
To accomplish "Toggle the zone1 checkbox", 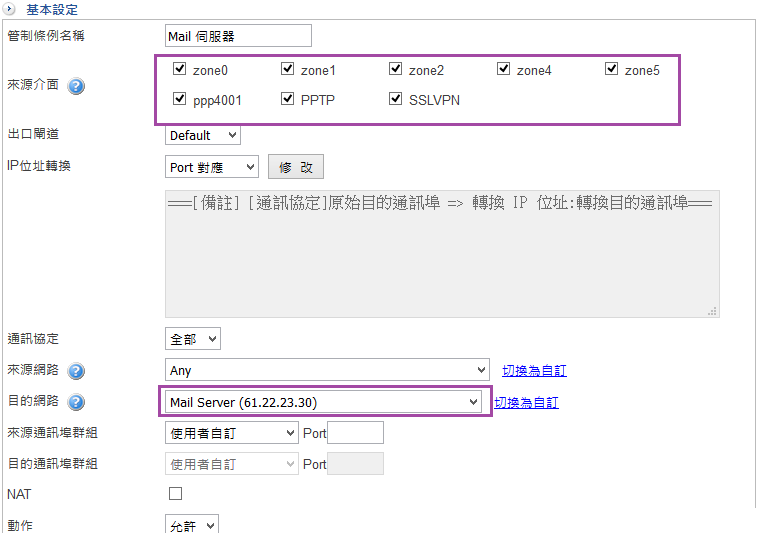I will (x=287, y=70).
